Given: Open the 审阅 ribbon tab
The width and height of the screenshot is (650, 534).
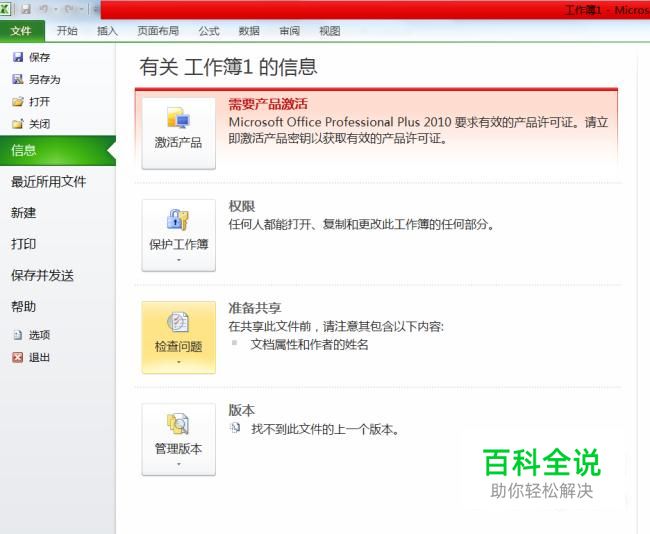Looking at the screenshot, I should click(x=289, y=31).
